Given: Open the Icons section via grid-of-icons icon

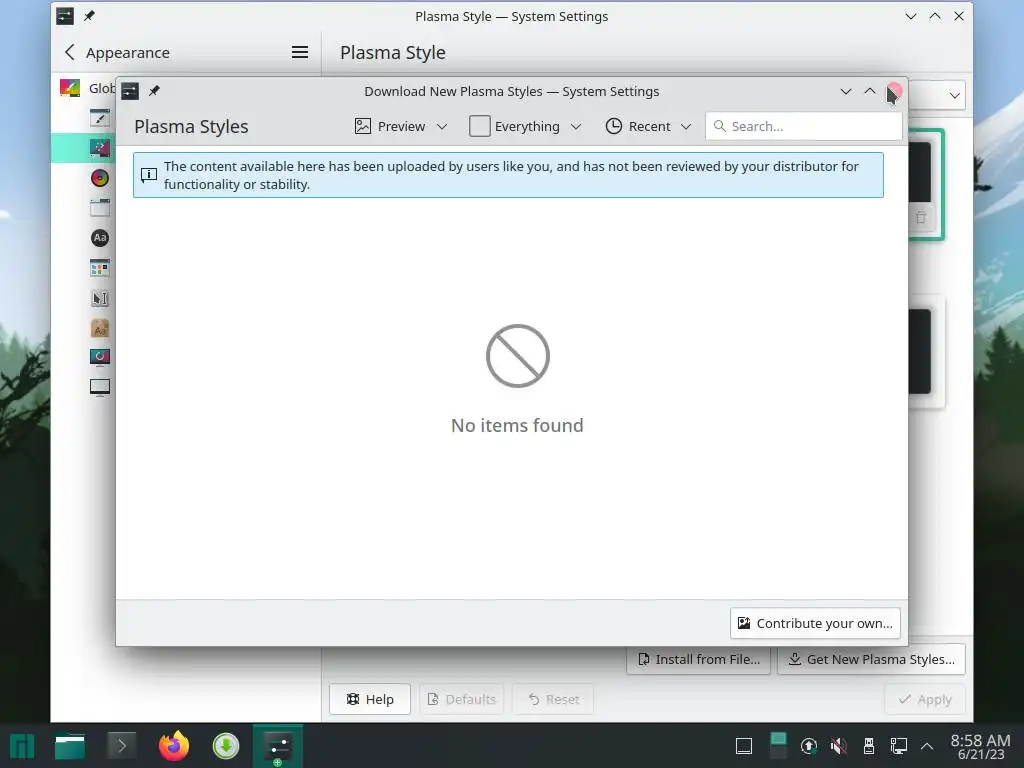Looking at the screenshot, I should 100,268.
